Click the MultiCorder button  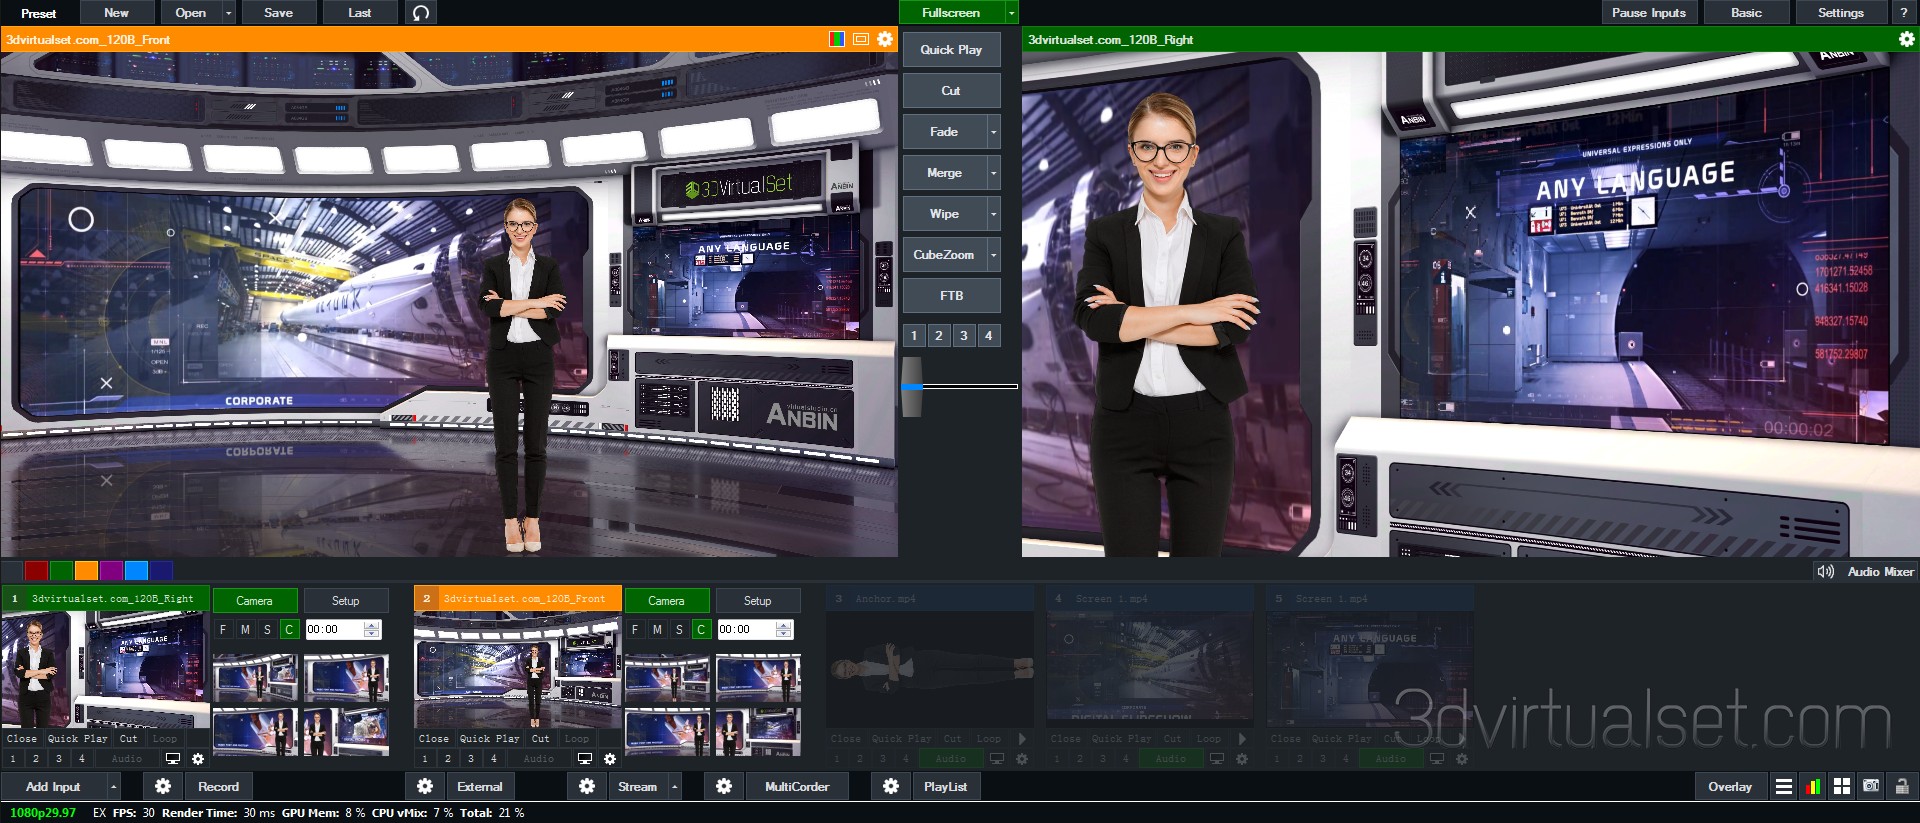pyautogui.click(x=797, y=787)
